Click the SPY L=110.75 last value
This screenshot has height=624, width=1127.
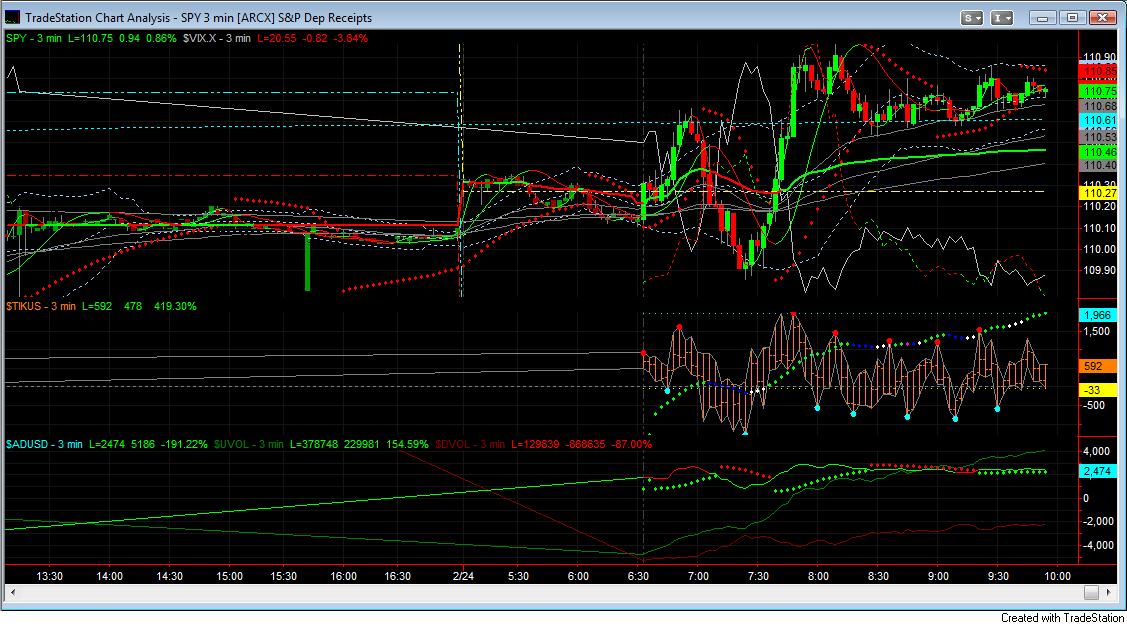pos(89,37)
